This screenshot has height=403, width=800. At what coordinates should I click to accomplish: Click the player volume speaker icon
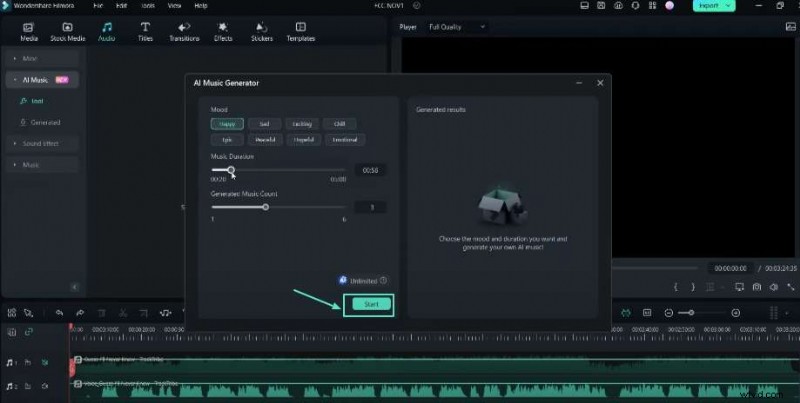pyautogui.click(x=774, y=287)
